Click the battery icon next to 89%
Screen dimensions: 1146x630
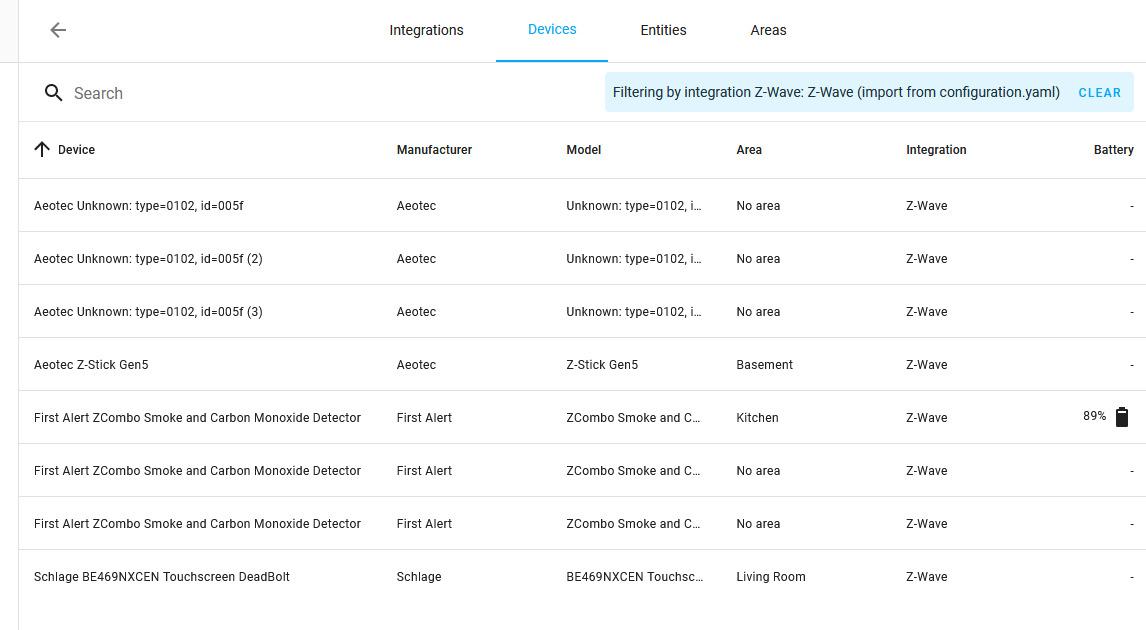[1122, 417]
